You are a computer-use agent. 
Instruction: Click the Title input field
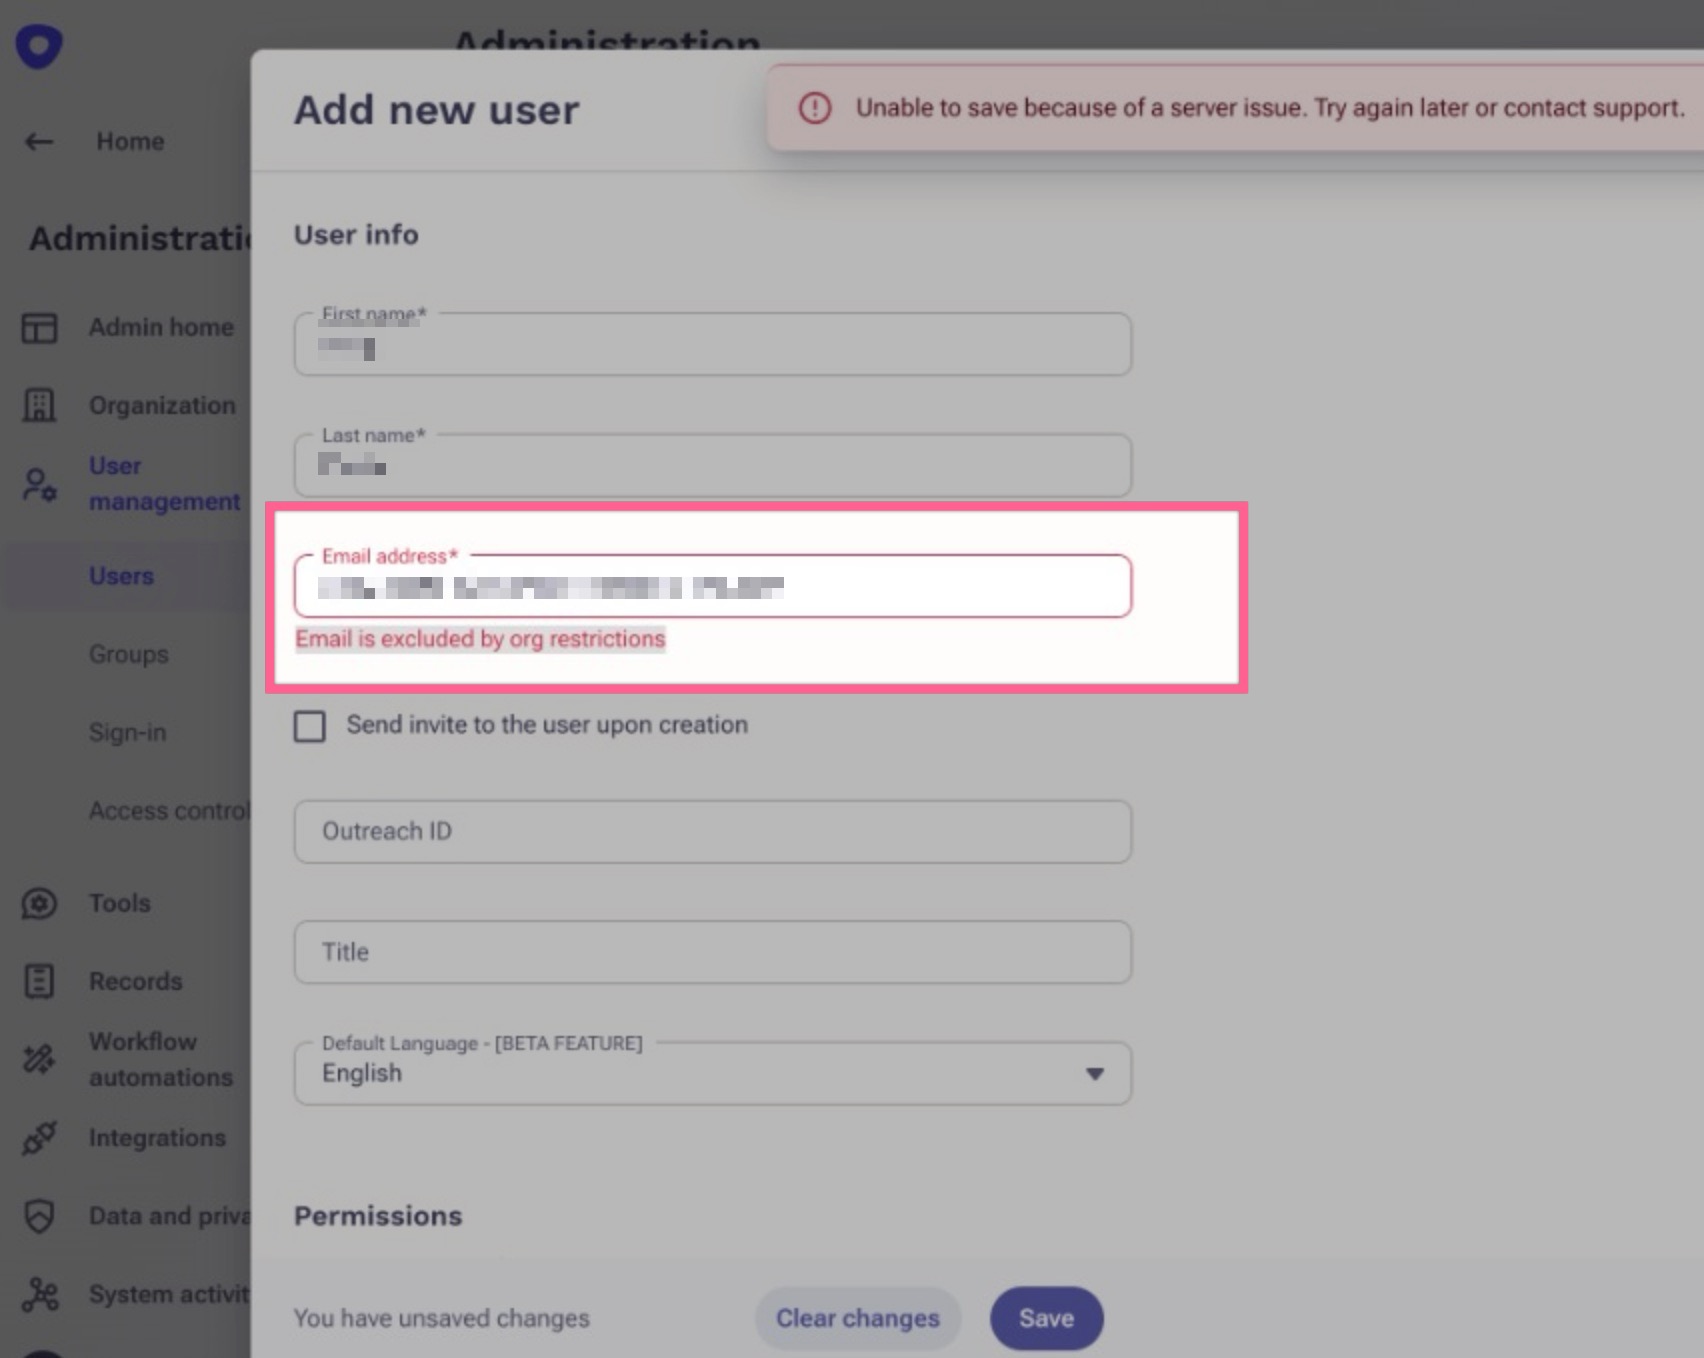point(713,952)
